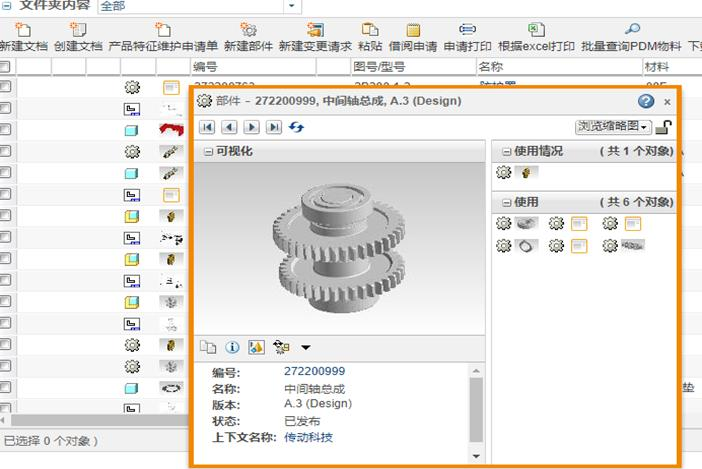
Task: Open the 272200999 number link
Action: point(314,372)
